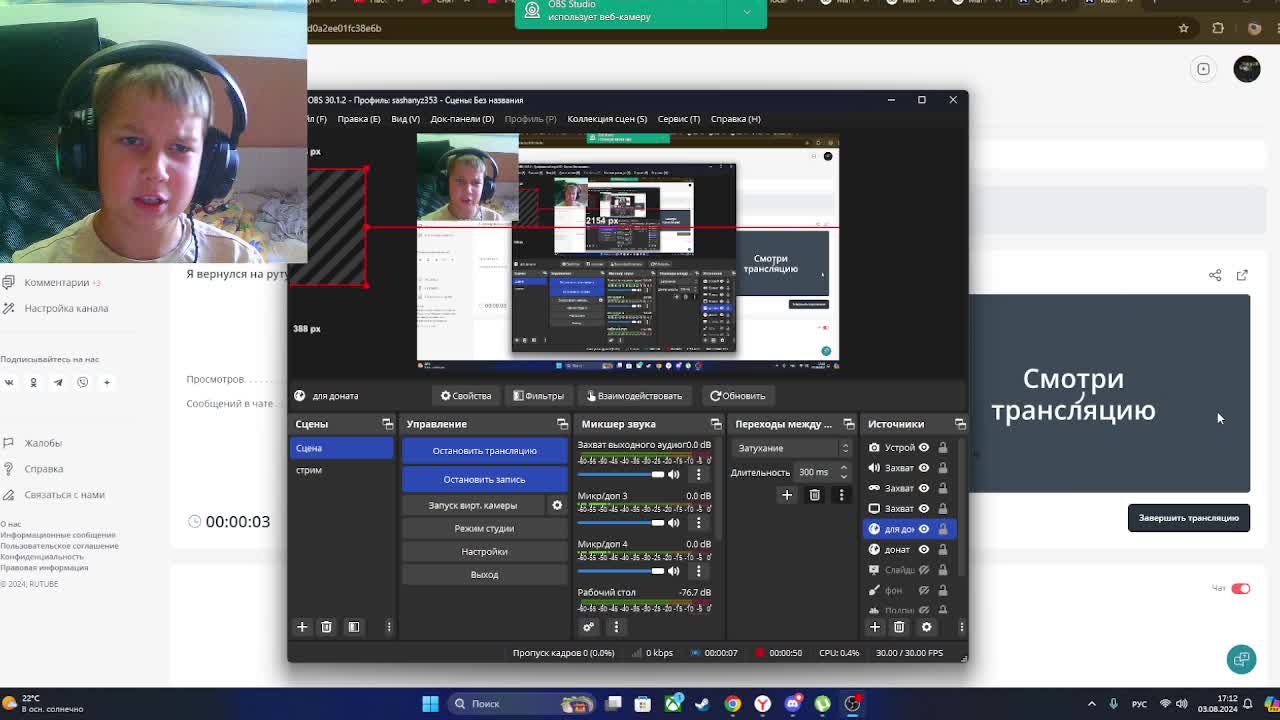This screenshot has height=720, width=1280.
Task: Pop out the Scenes dock
Action: (x=388, y=424)
